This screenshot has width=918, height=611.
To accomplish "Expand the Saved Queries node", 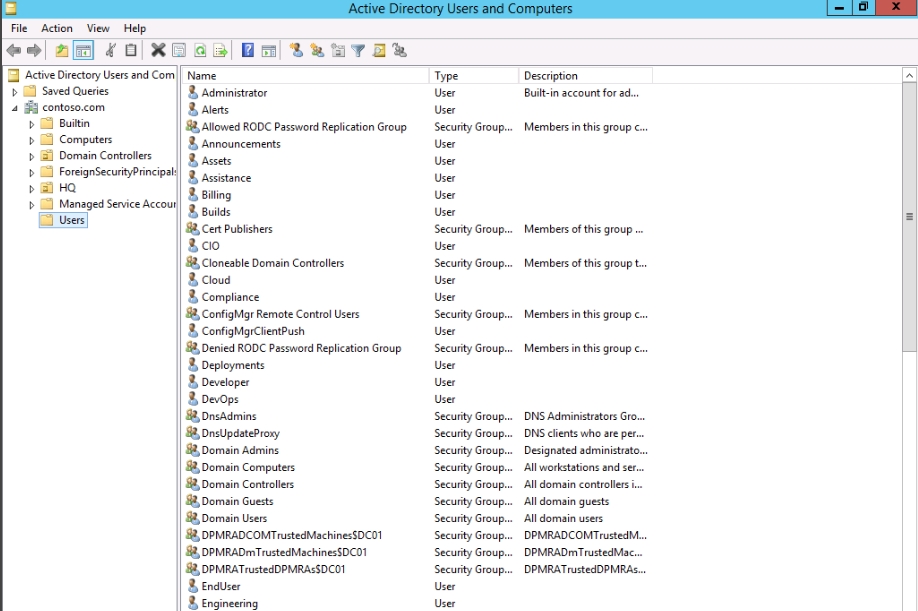I will 15,92.
